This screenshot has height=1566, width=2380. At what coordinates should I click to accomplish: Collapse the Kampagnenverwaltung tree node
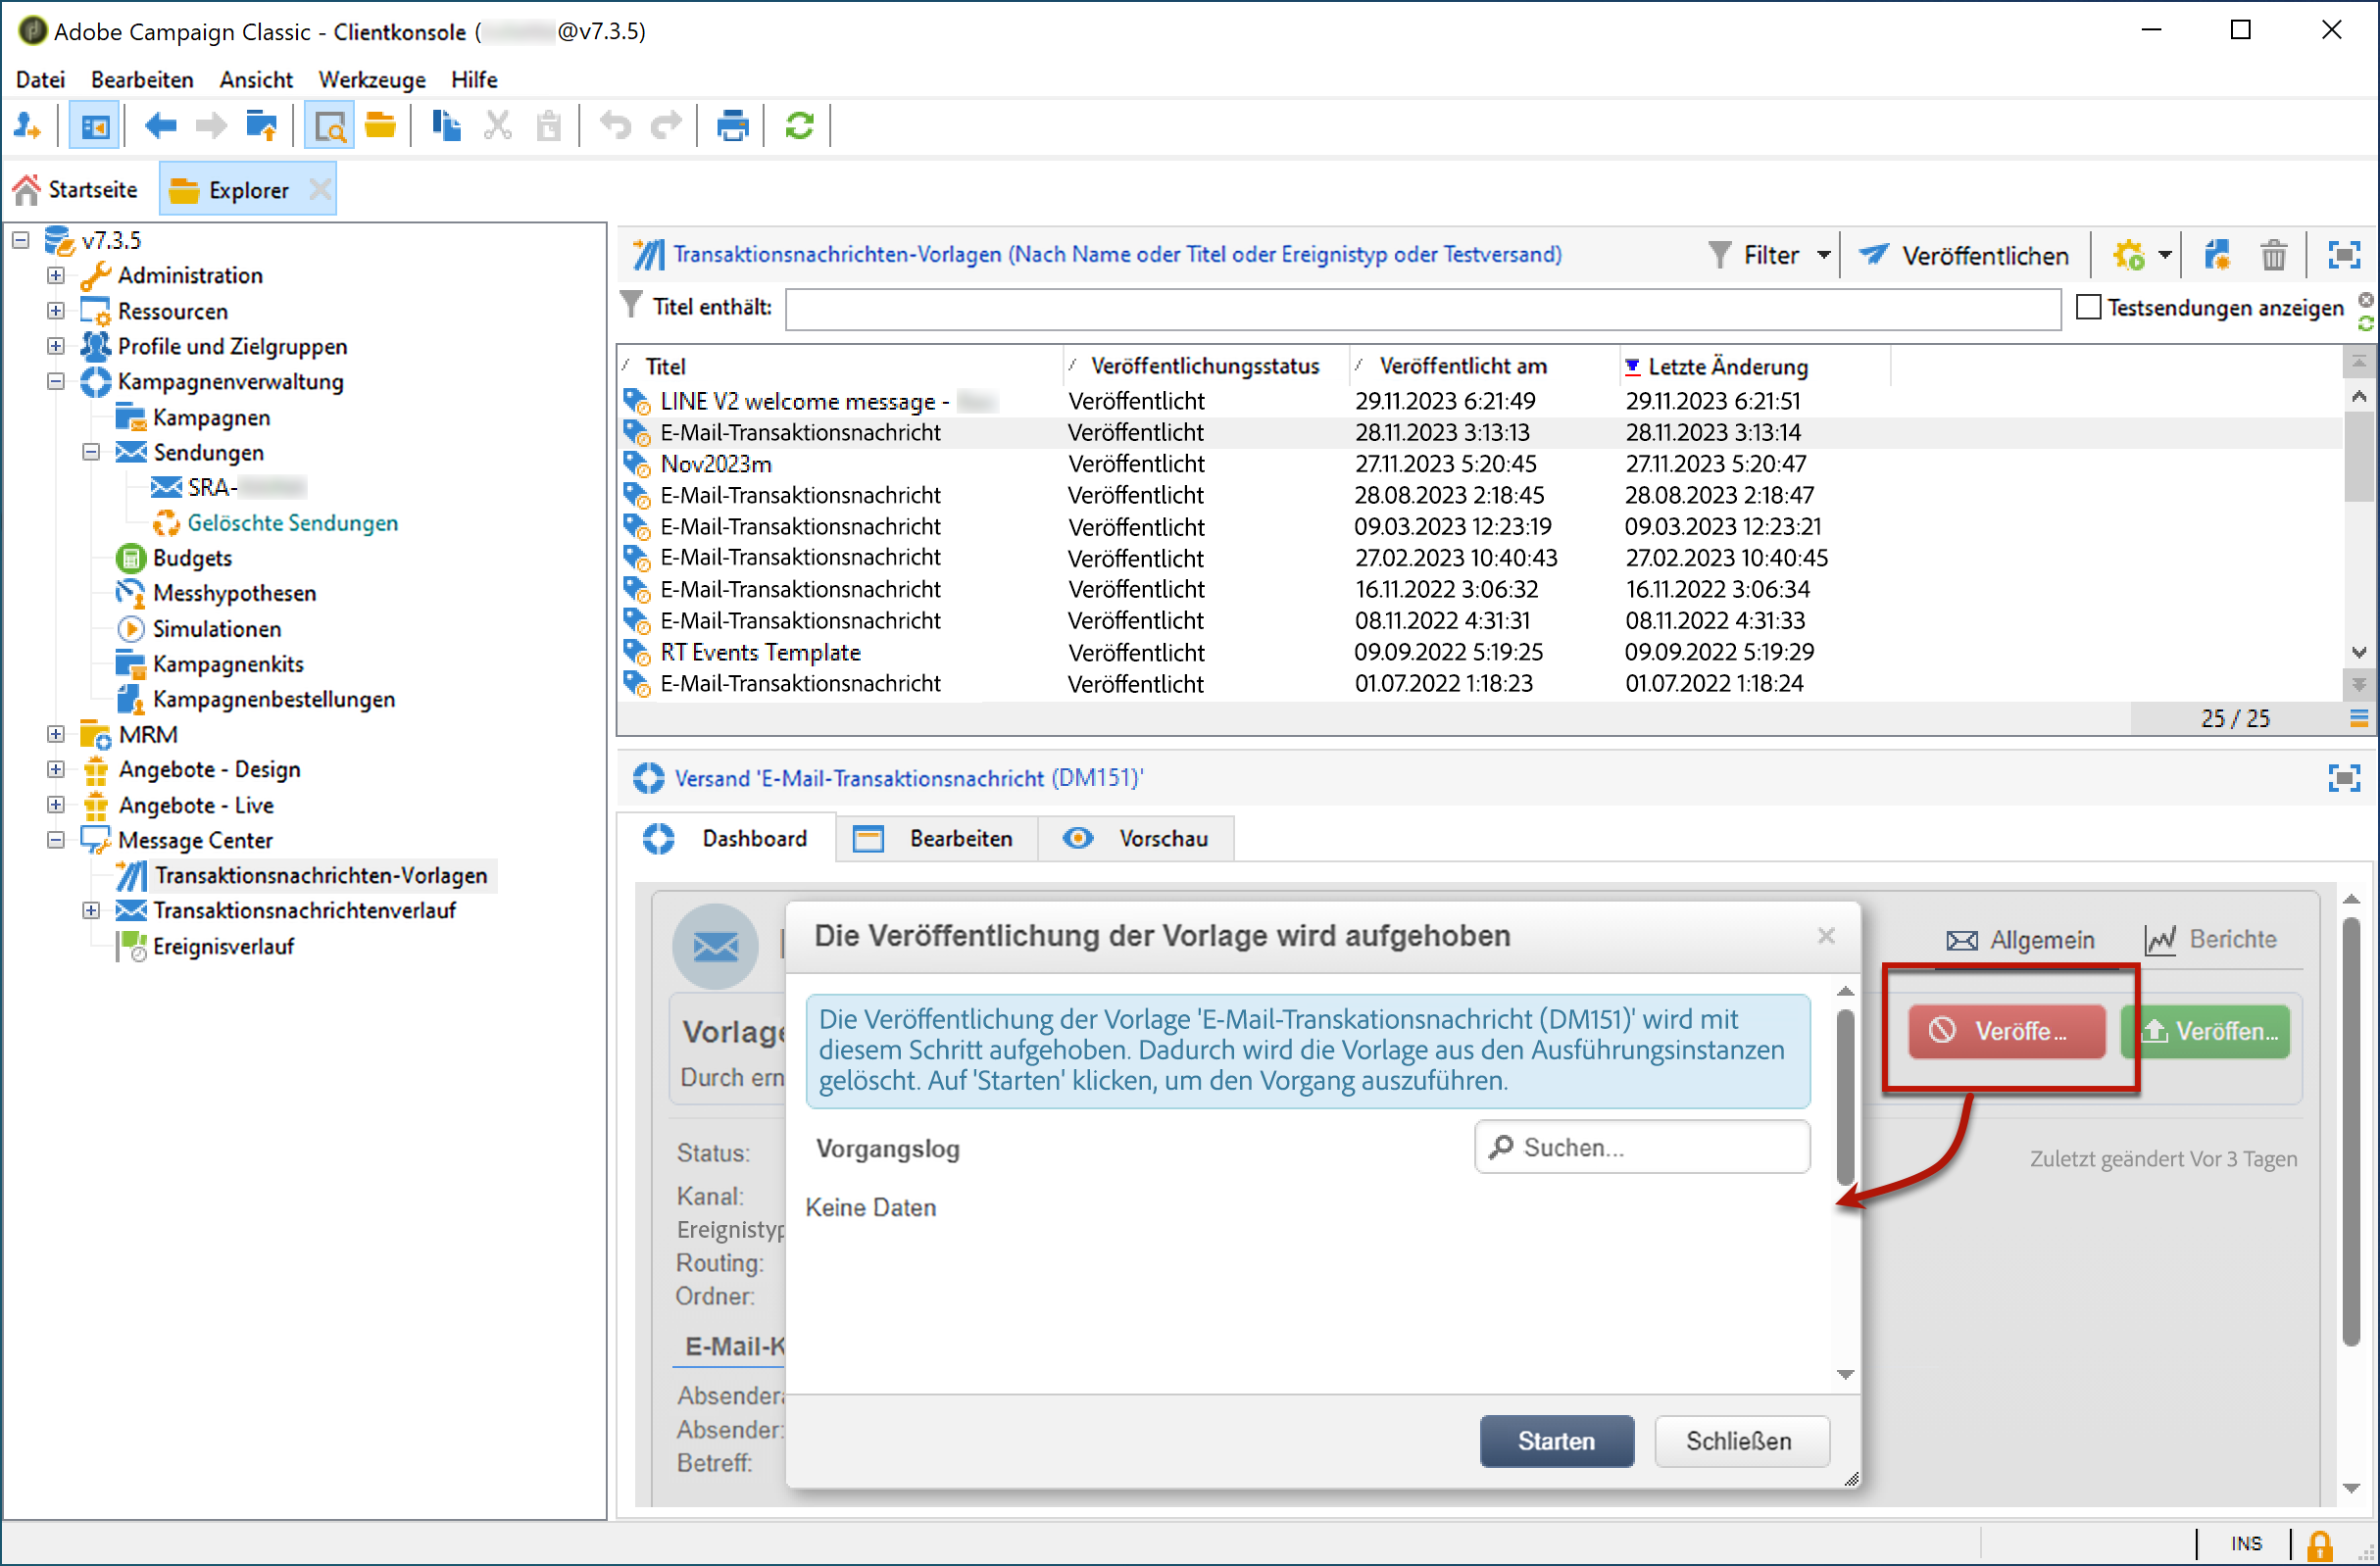(x=56, y=381)
